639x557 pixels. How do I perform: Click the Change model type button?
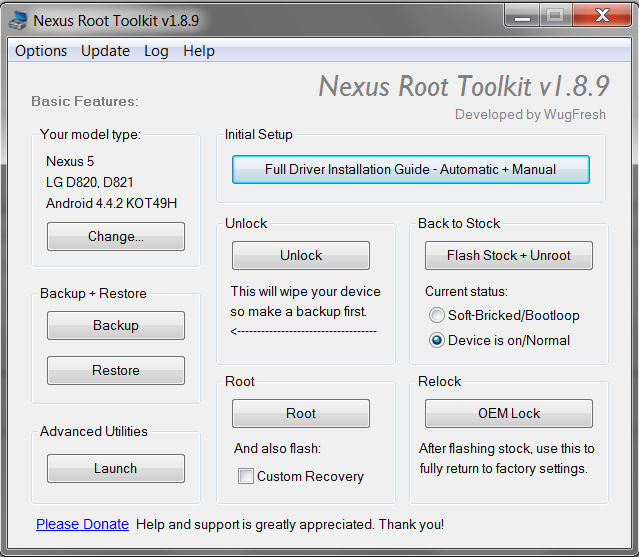[x=116, y=237]
